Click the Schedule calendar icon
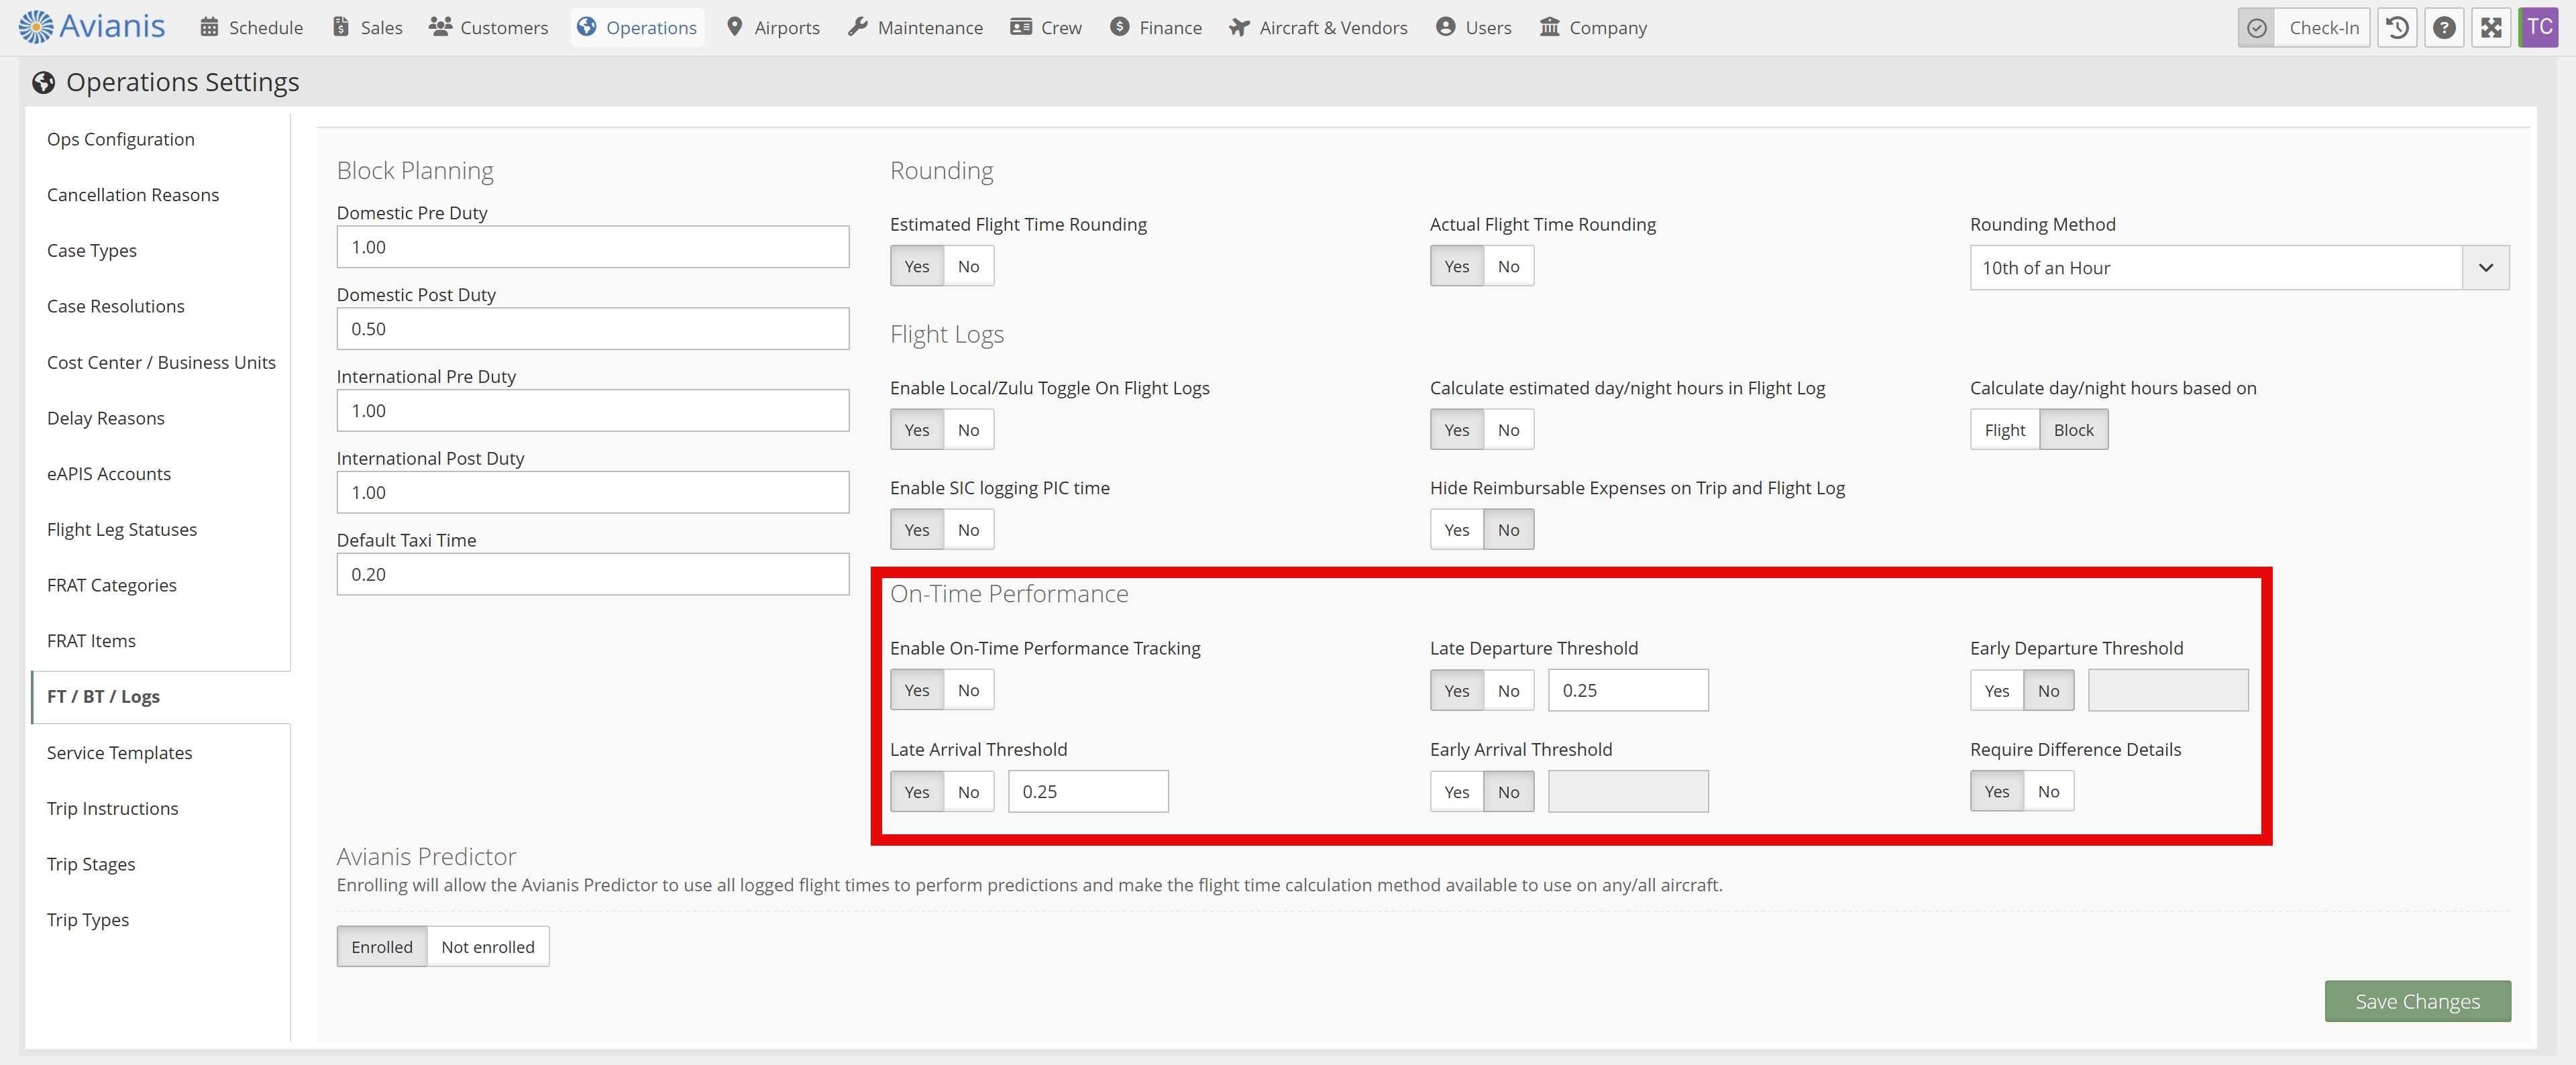This screenshot has height=1065, width=2576. click(x=209, y=27)
